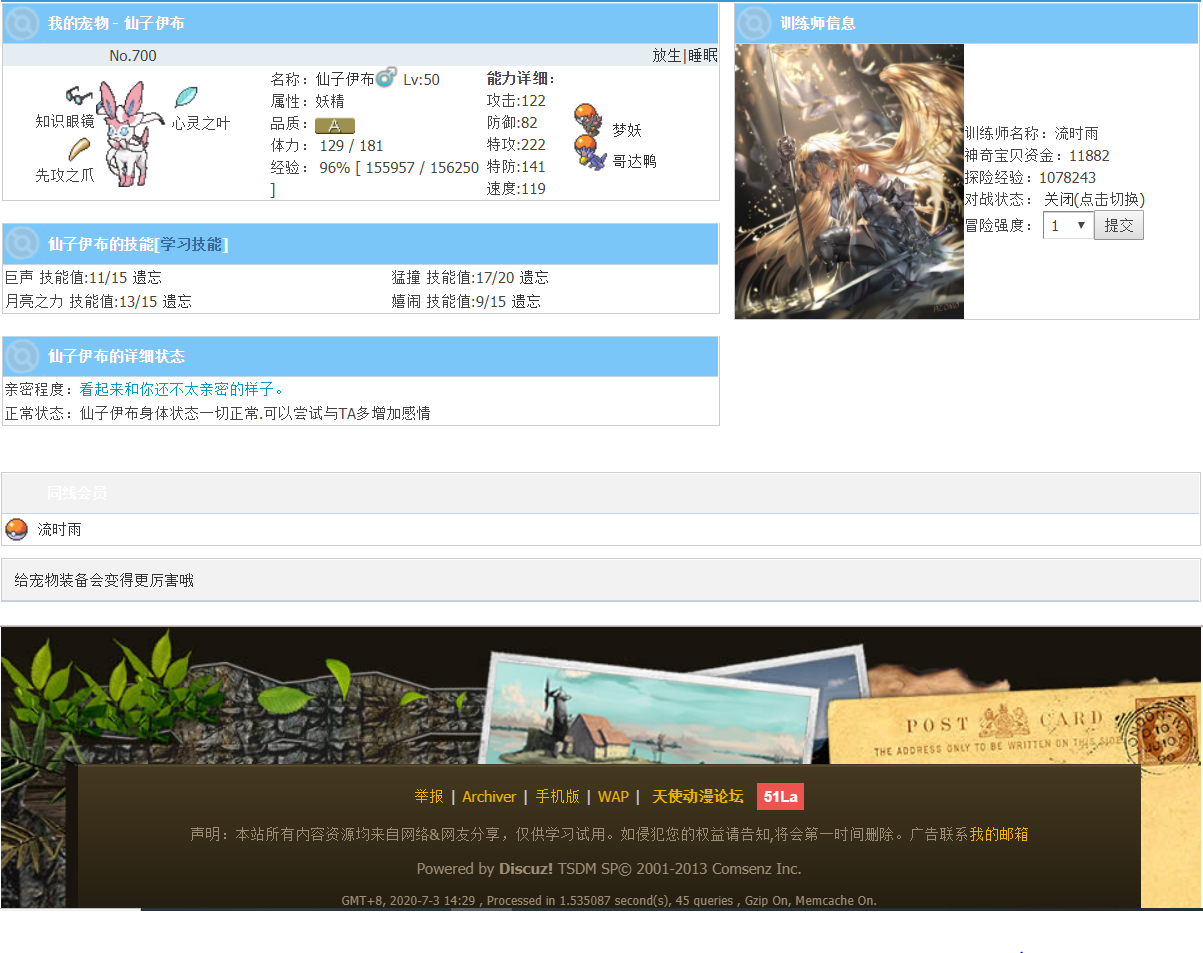Click the 攻击:122 stat
1203x953 pixels.
[x=516, y=101]
